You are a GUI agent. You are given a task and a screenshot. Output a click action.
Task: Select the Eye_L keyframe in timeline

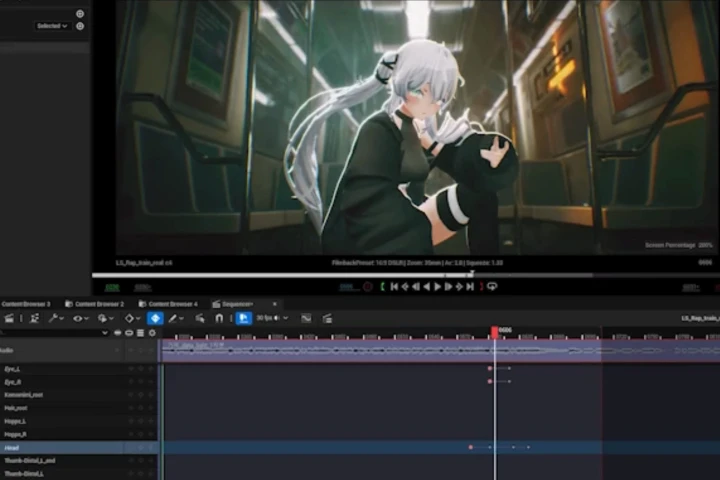point(490,368)
